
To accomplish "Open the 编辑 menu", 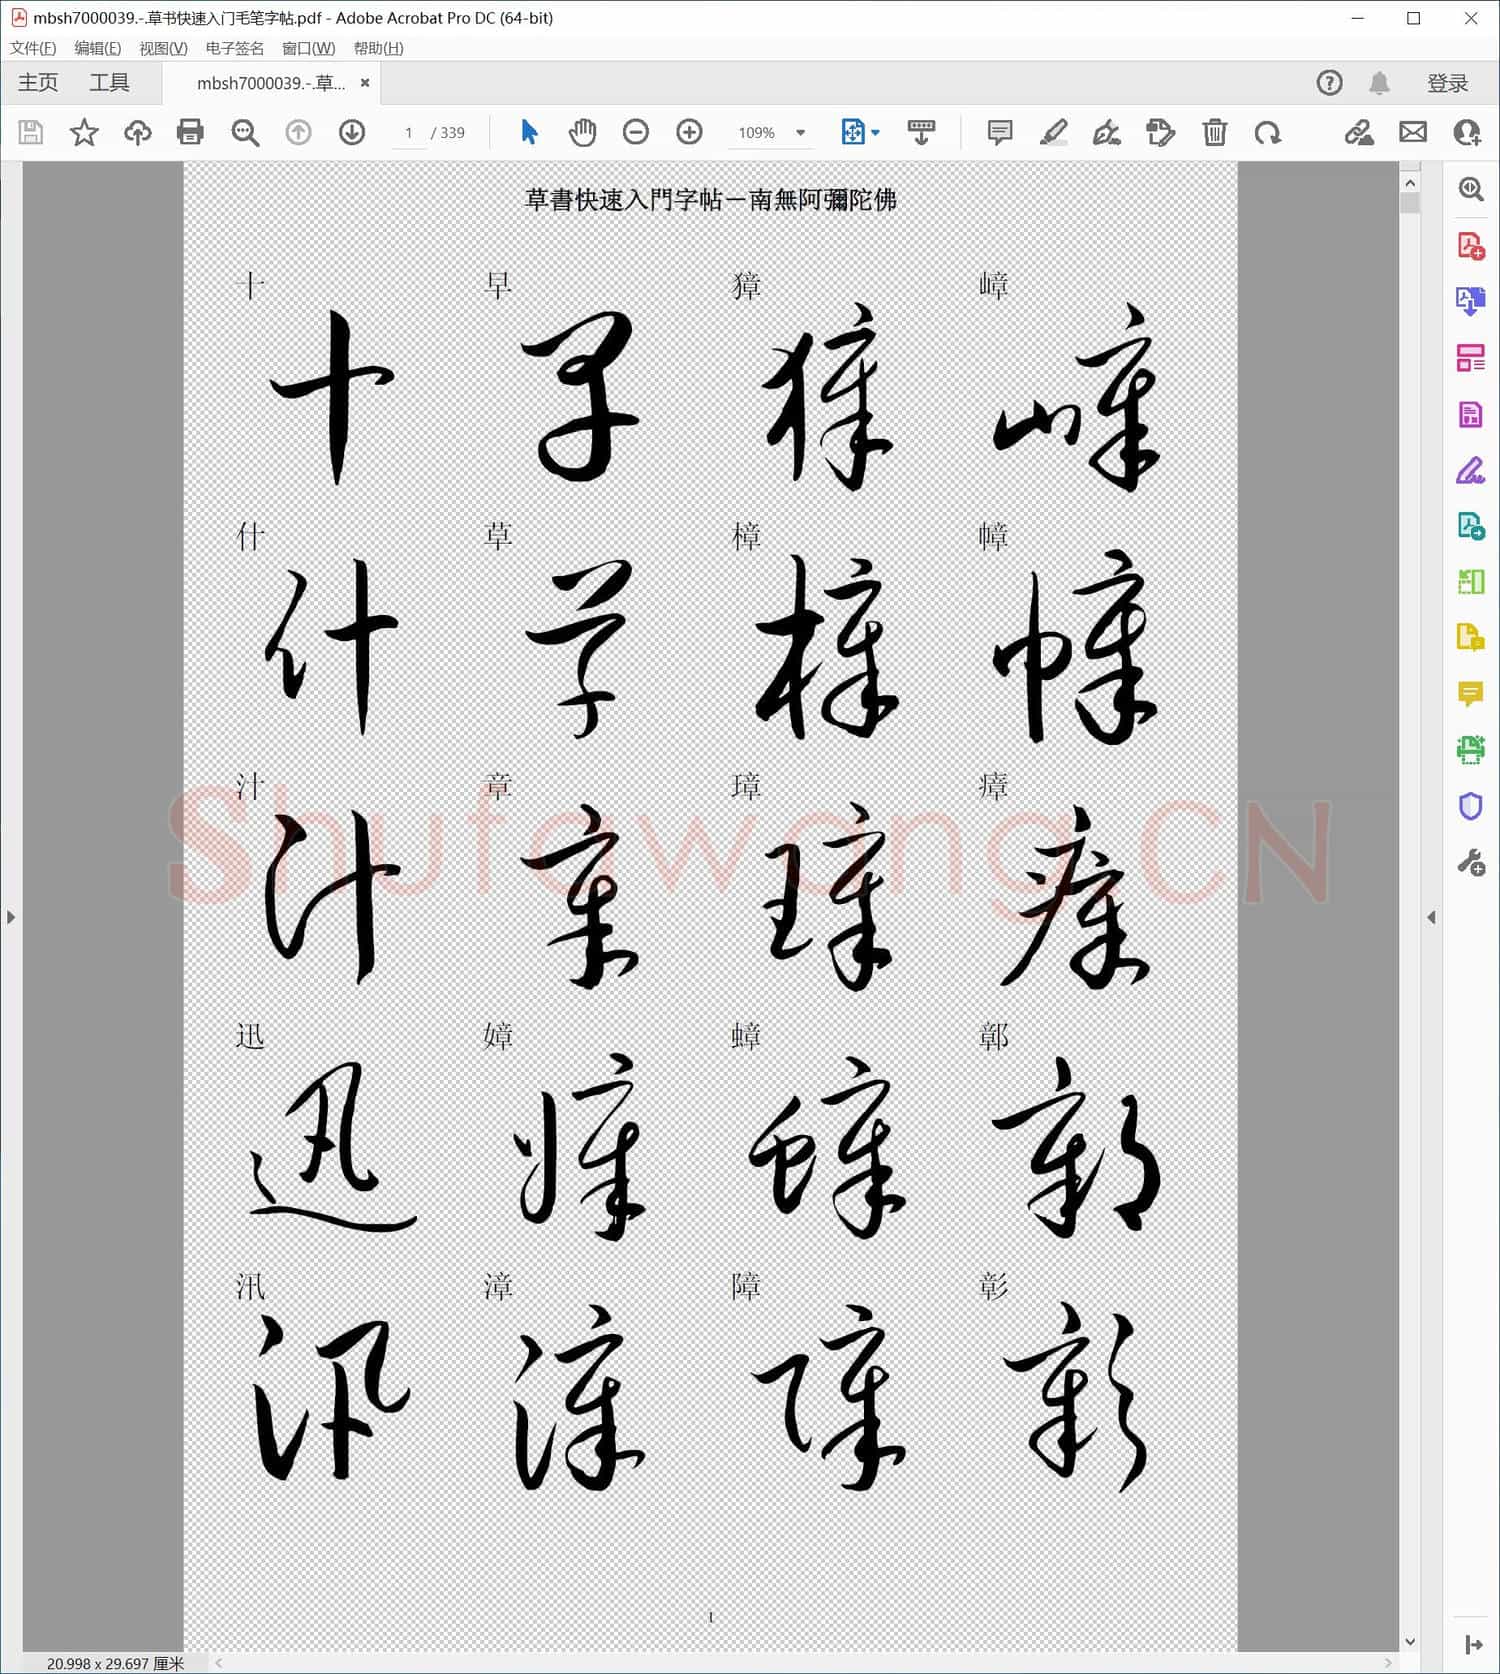I will (x=98, y=48).
